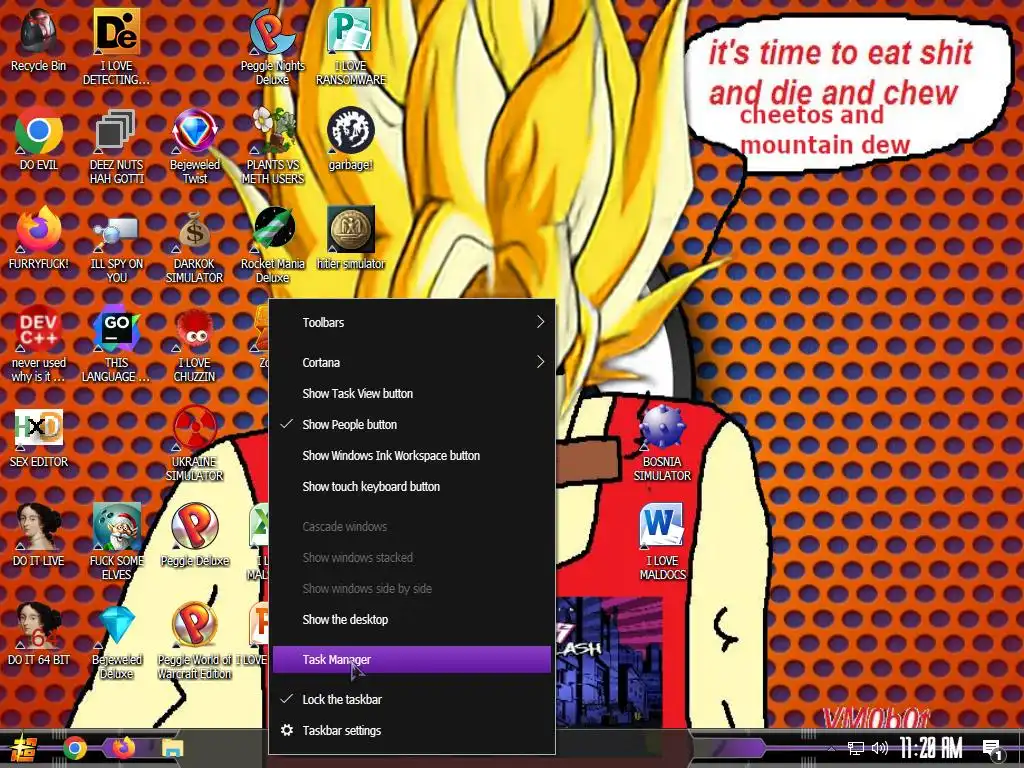The image size is (1024, 768).
Task: Expand the Toolbars submenu
Action: (411, 322)
